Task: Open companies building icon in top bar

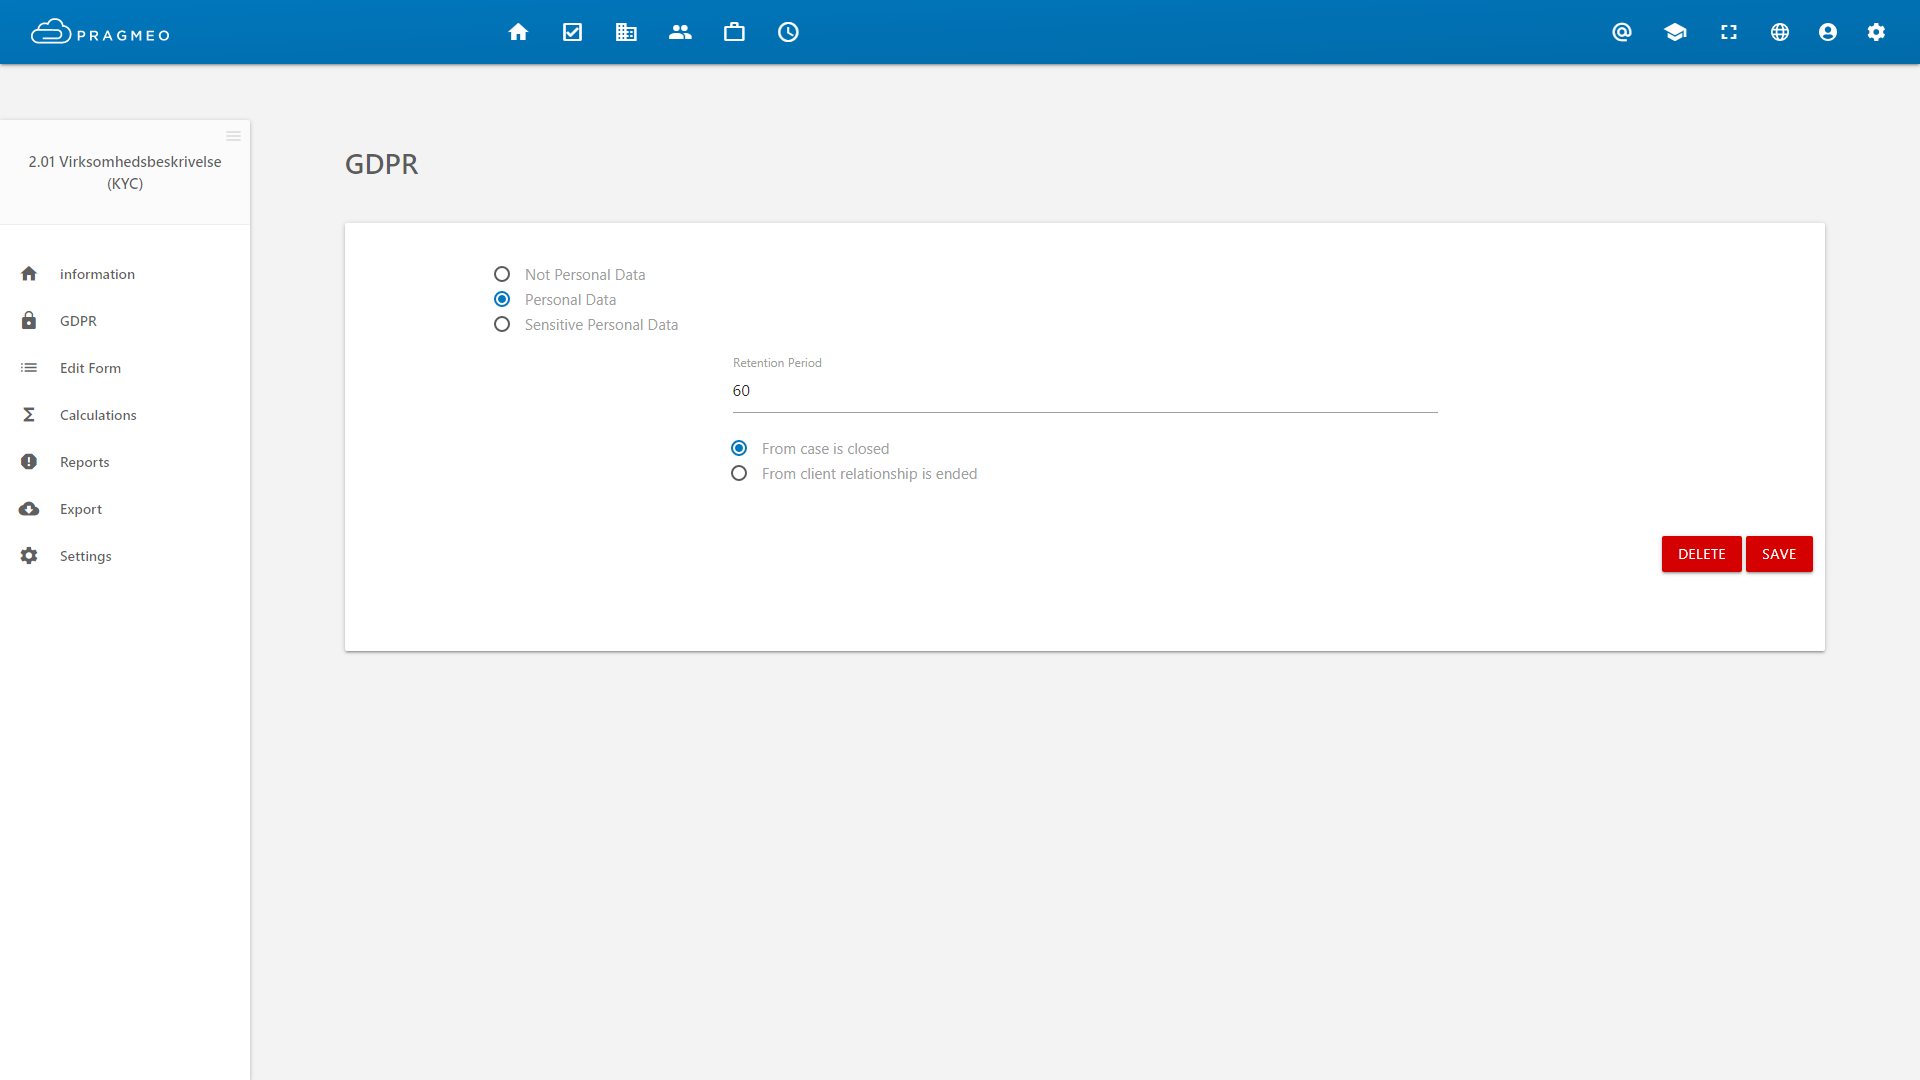Action: coord(626,32)
